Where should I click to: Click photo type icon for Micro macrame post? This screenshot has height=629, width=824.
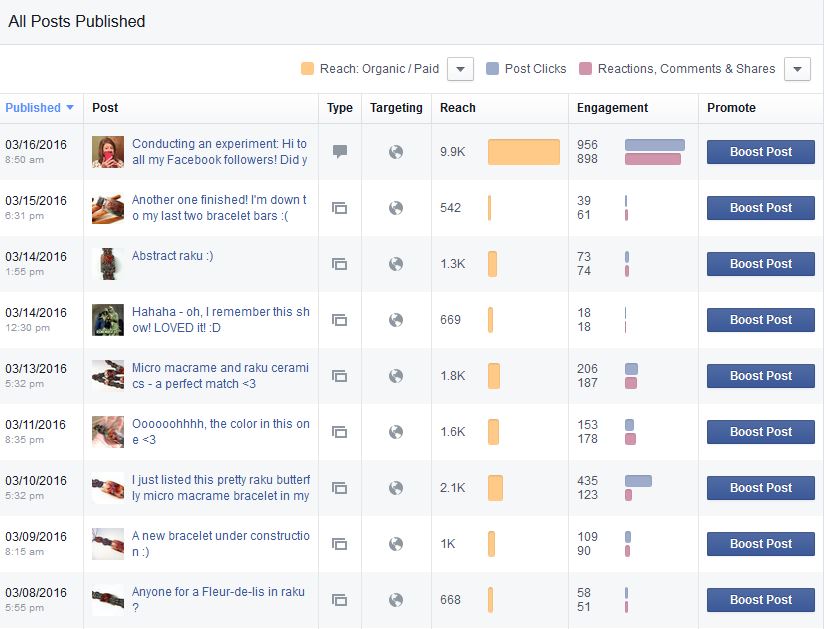(339, 376)
